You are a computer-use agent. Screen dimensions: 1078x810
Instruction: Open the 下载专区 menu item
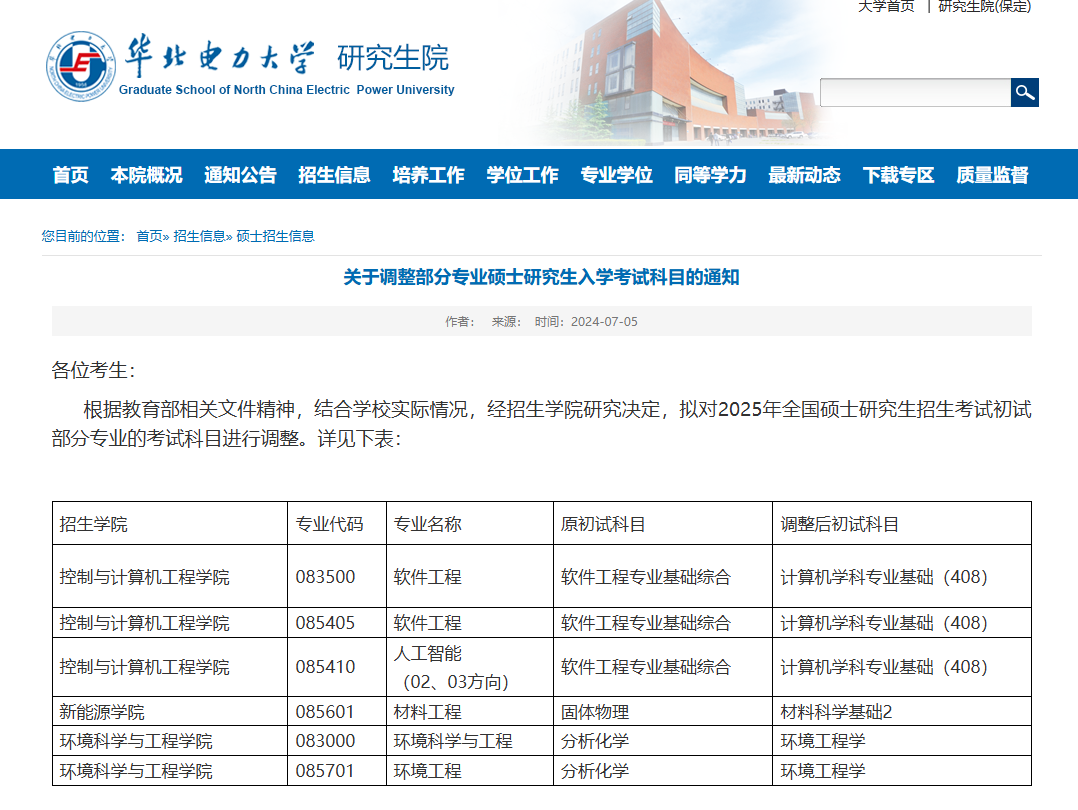(x=898, y=175)
